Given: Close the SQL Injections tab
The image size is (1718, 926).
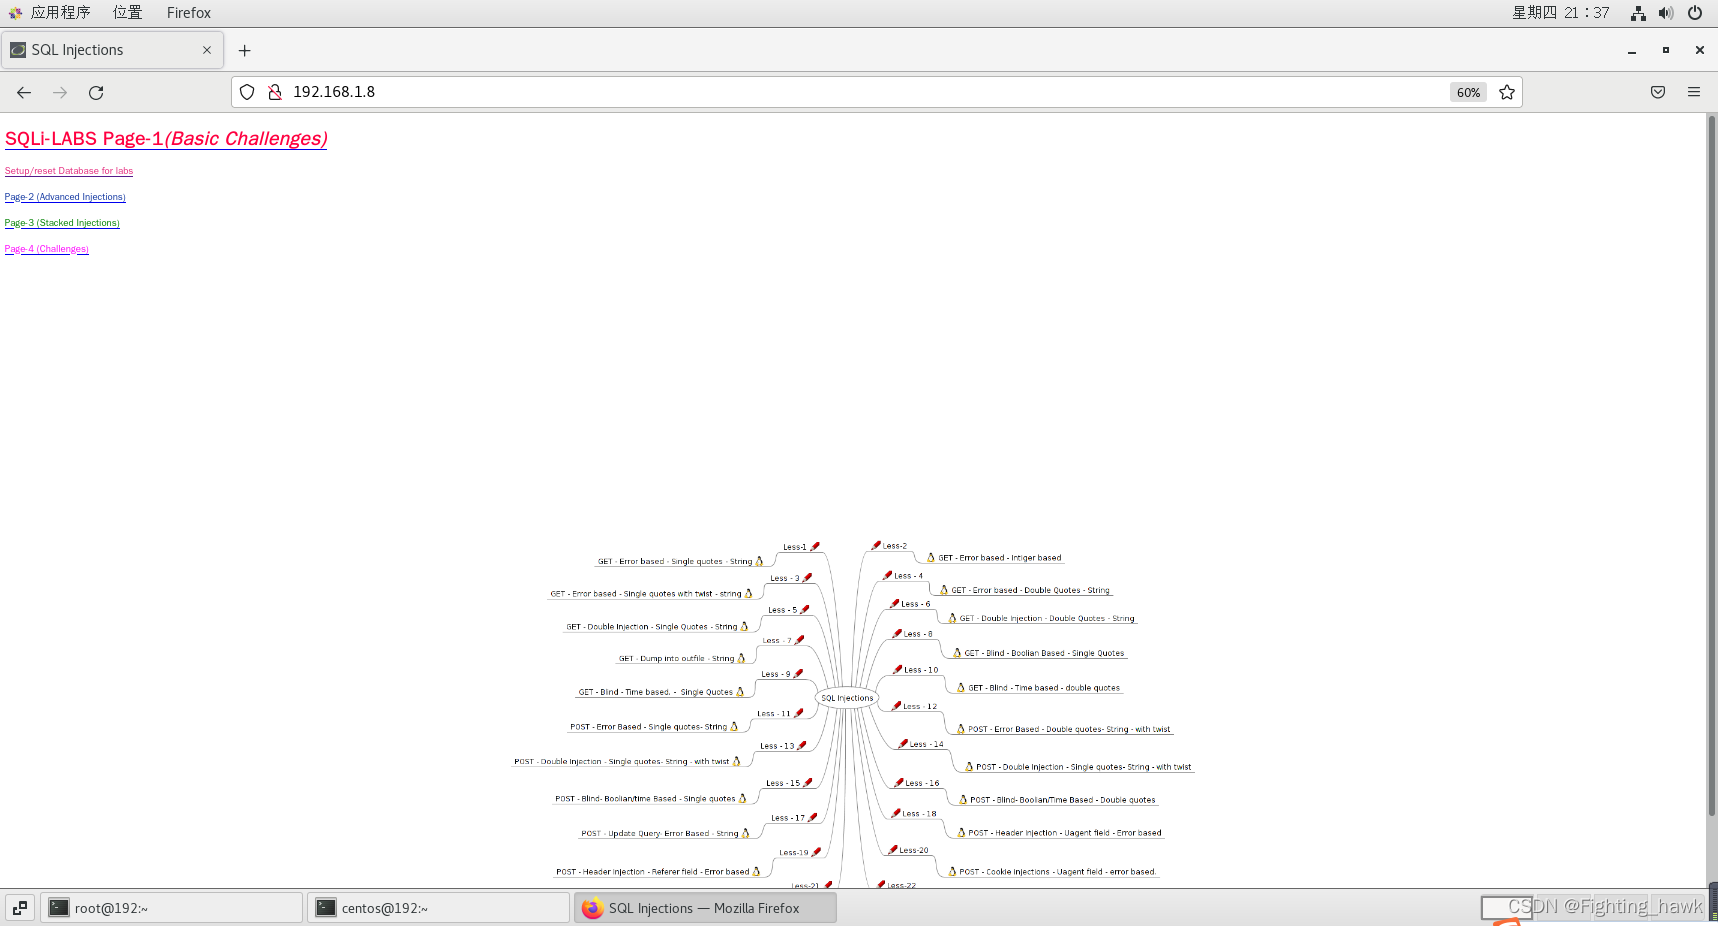Looking at the screenshot, I should point(207,50).
